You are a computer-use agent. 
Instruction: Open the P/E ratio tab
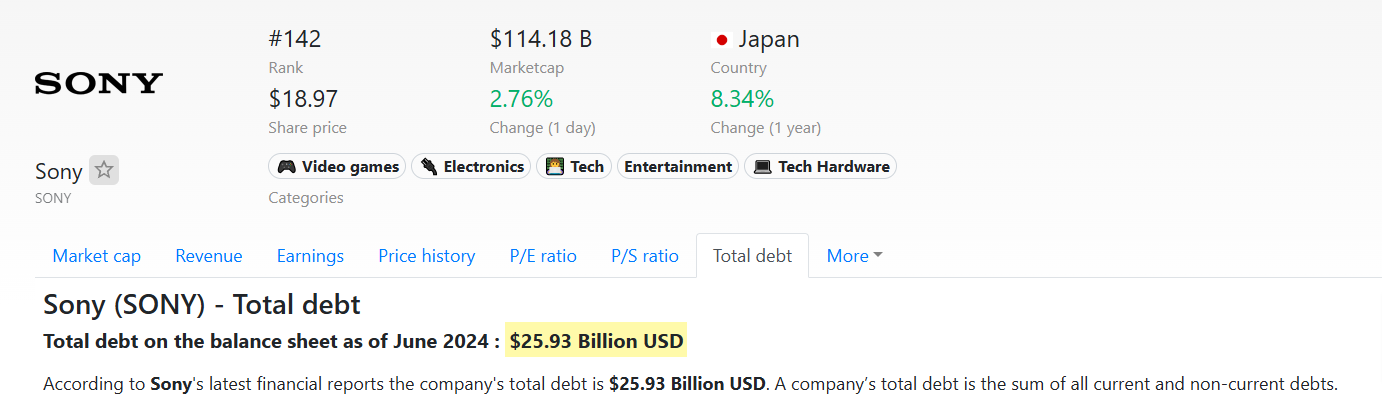point(543,256)
